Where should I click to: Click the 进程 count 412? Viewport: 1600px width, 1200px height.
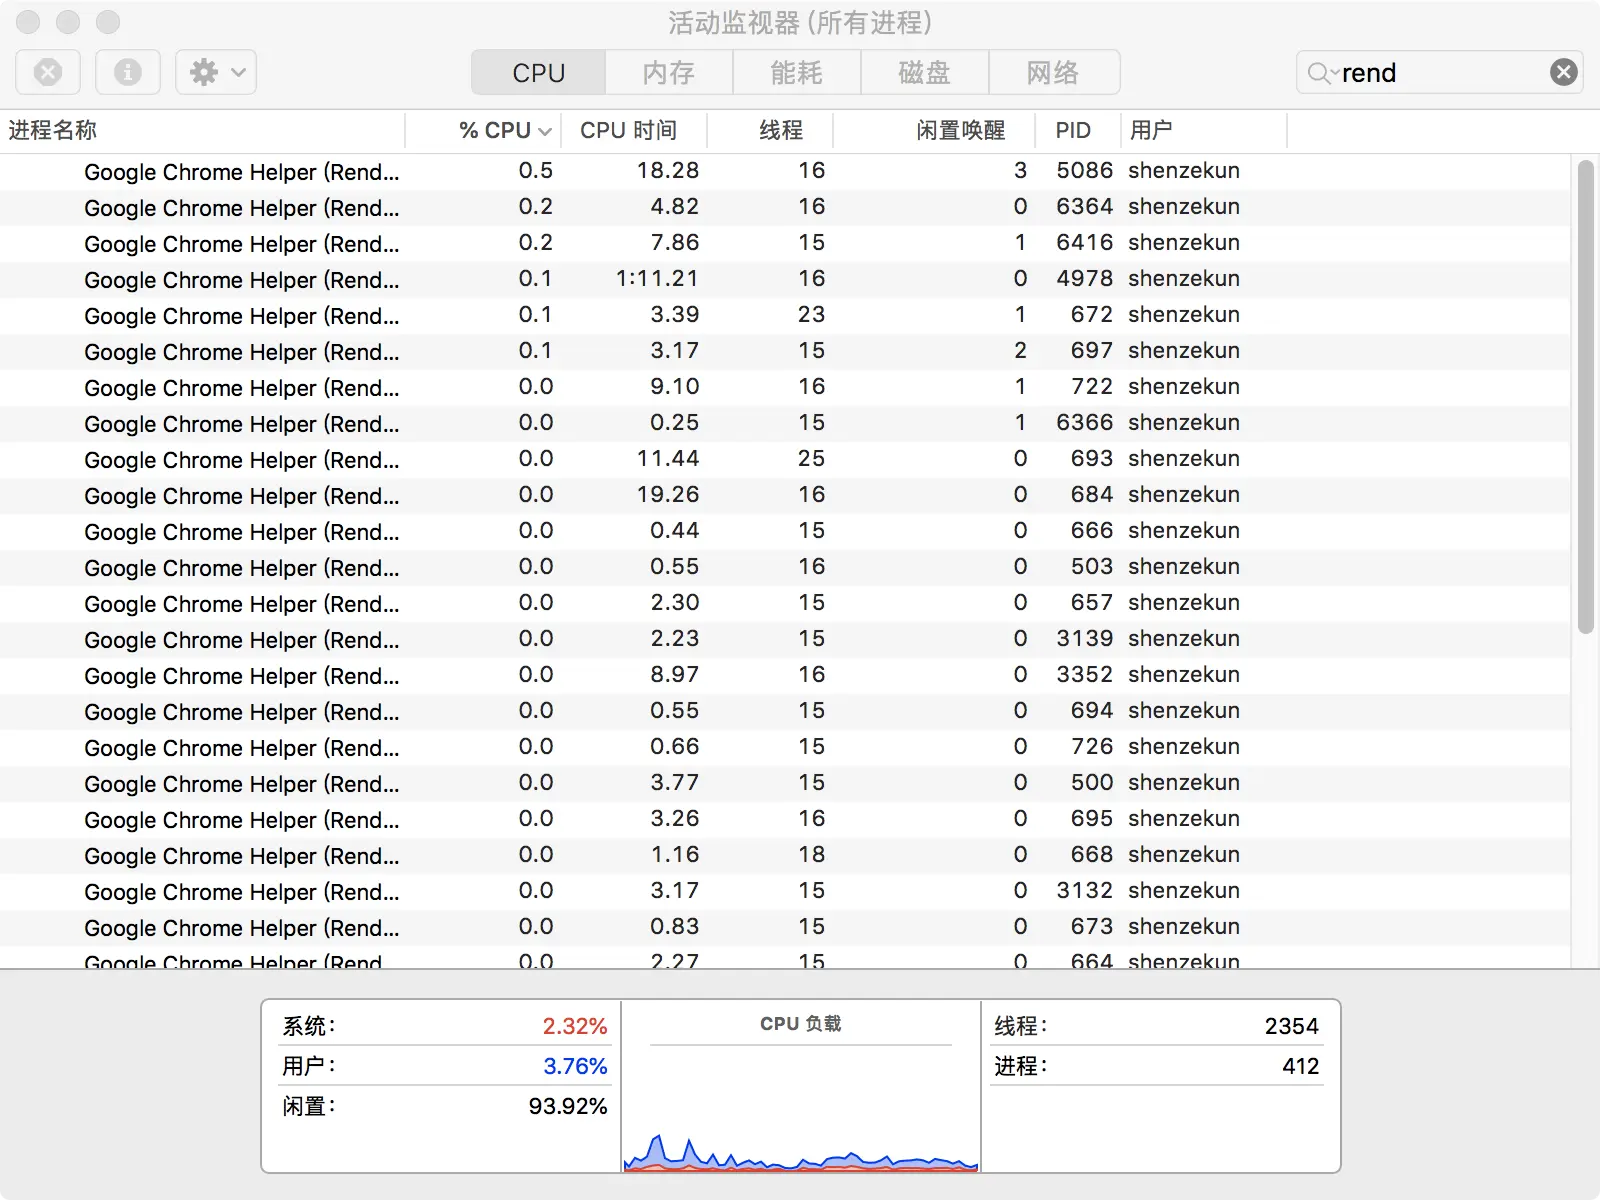[x=1301, y=1066]
